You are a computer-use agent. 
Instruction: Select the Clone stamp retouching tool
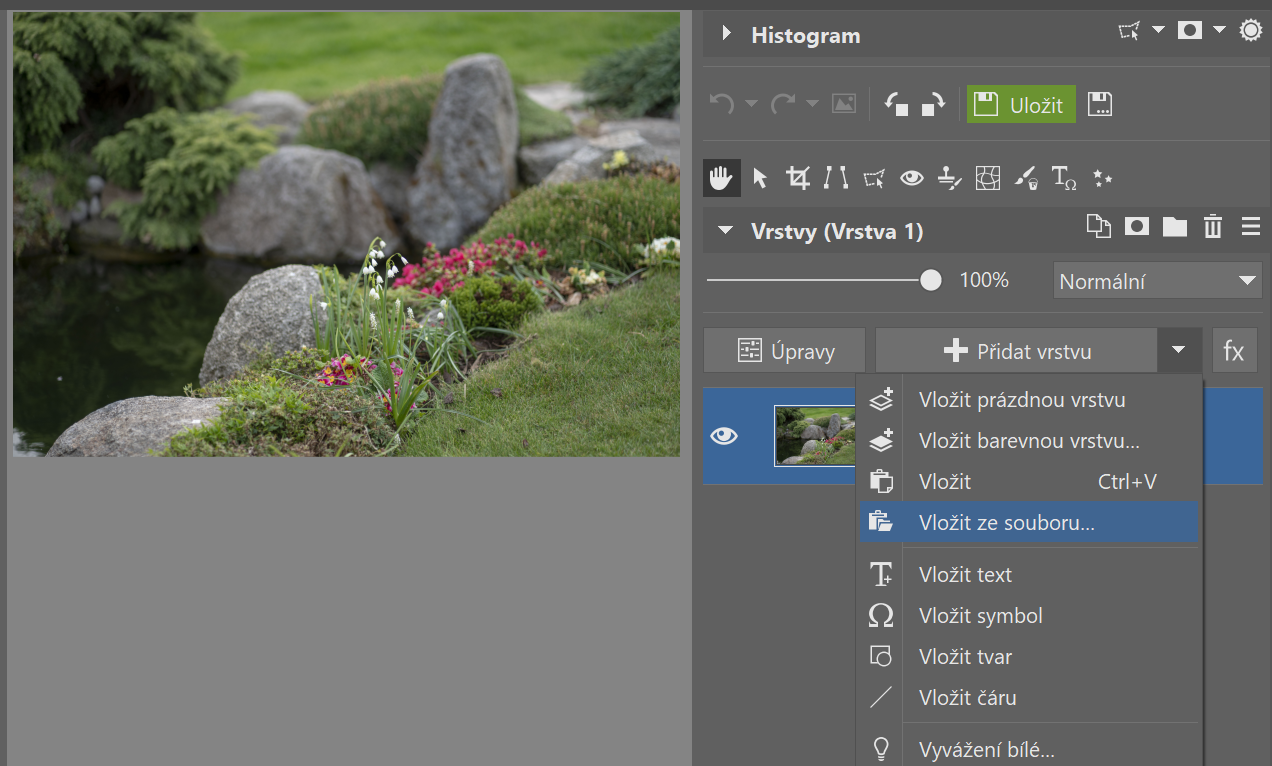[x=949, y=178]
